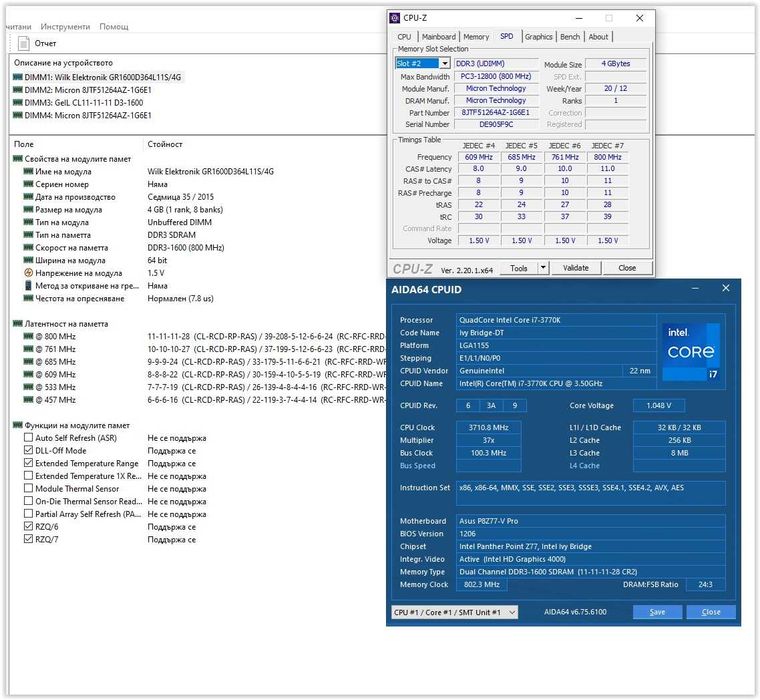Click Core Voltage value 1.048 V
This screenshot has width=760, height=700.
[659, 406]
